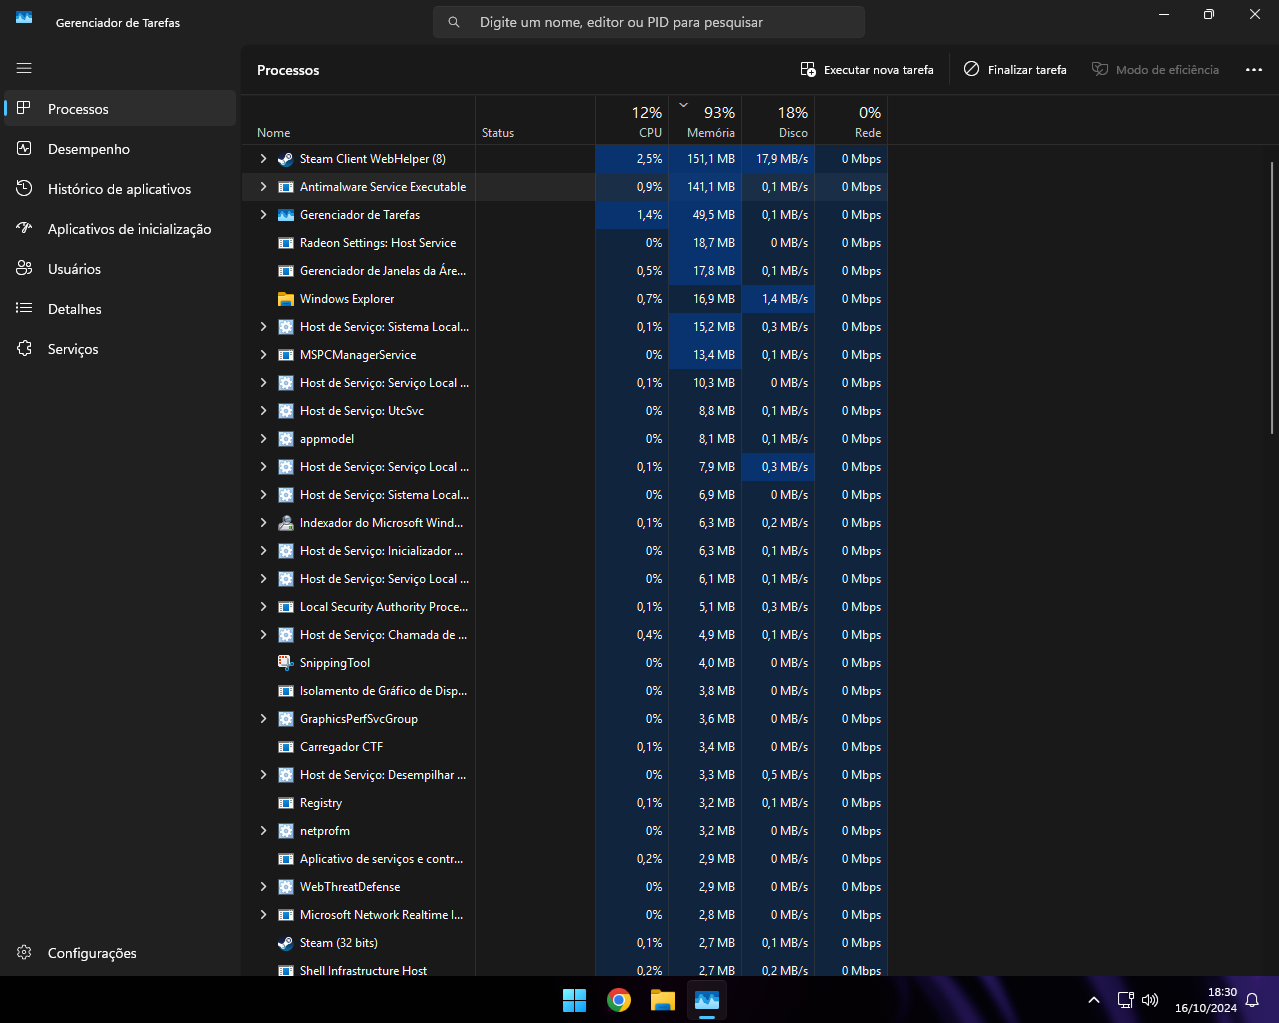Click the Windows Start button
The width and height of the screenshot is (1279, 1023).
(x=575, y=1000)
